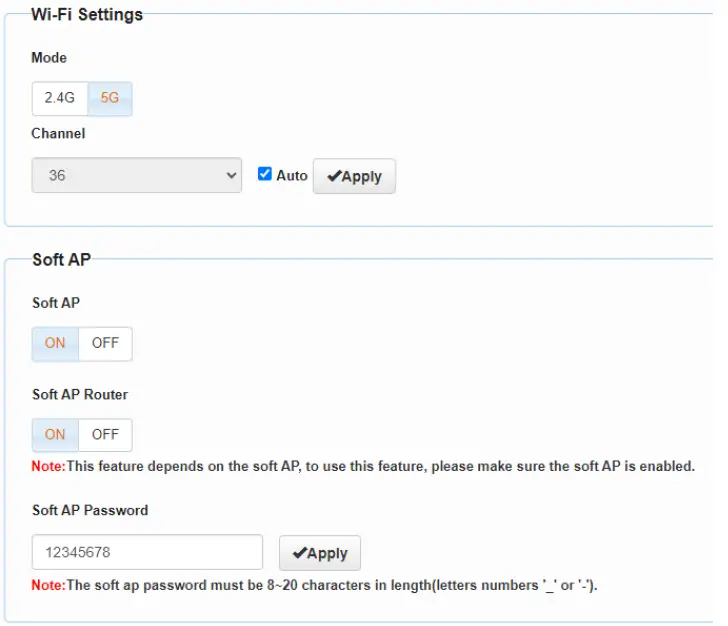The height and width of the screenshot is (626, 728).
Task: Apply the Wi-Fi channel setting
Action: click(354, 176)
